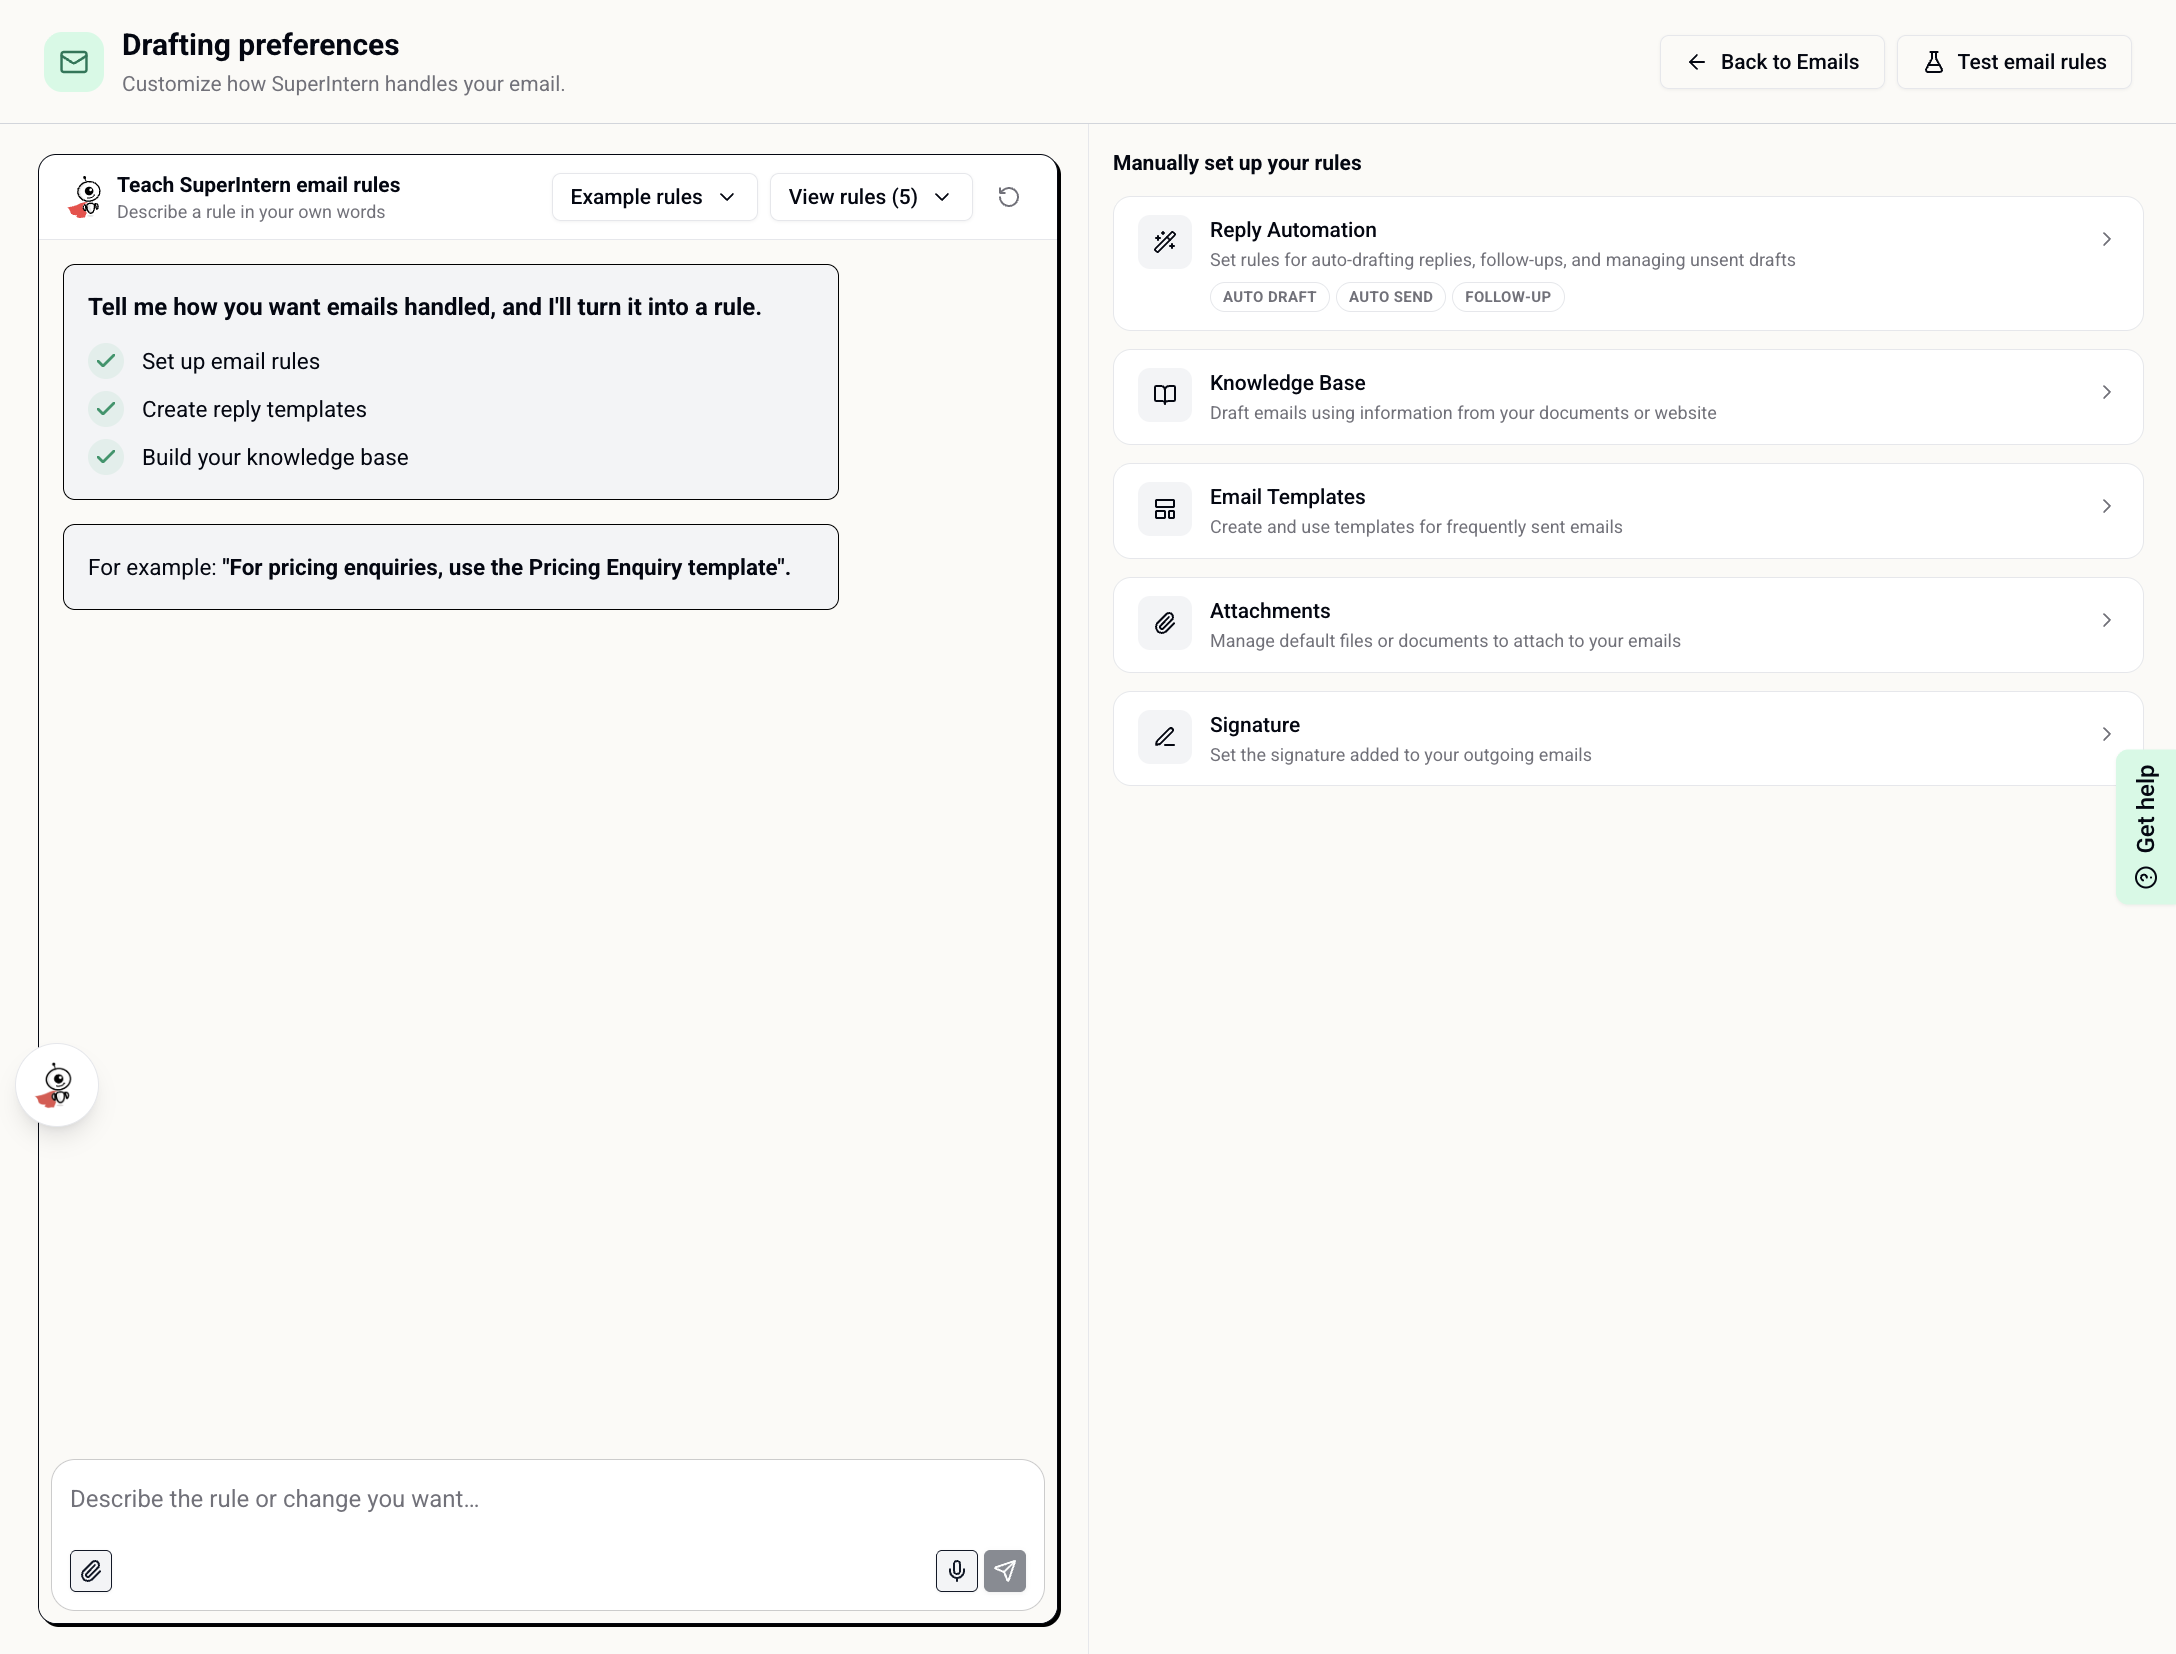2176x1654 pixels.
Task: Click the Email Templates description about frequently sent emails
Action: coord(1416,527)
